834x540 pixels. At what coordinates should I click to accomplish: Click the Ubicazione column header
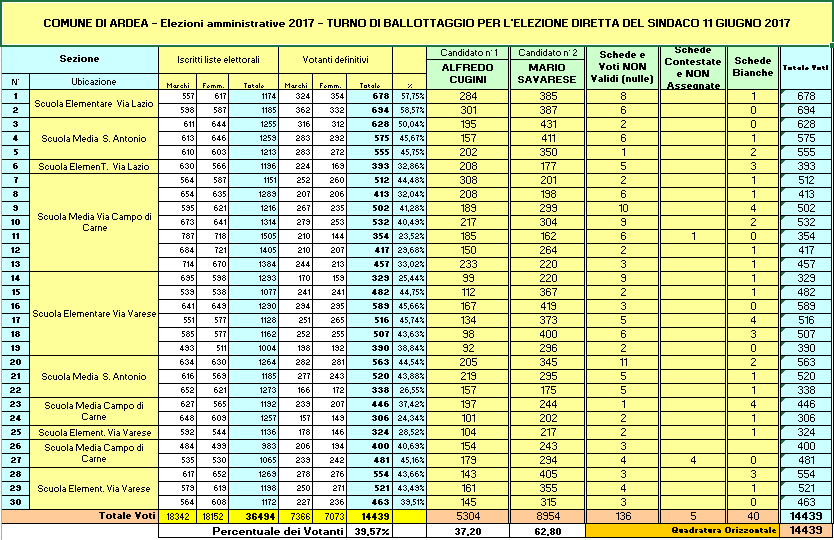pyautogui.click(x=93, y=81)
